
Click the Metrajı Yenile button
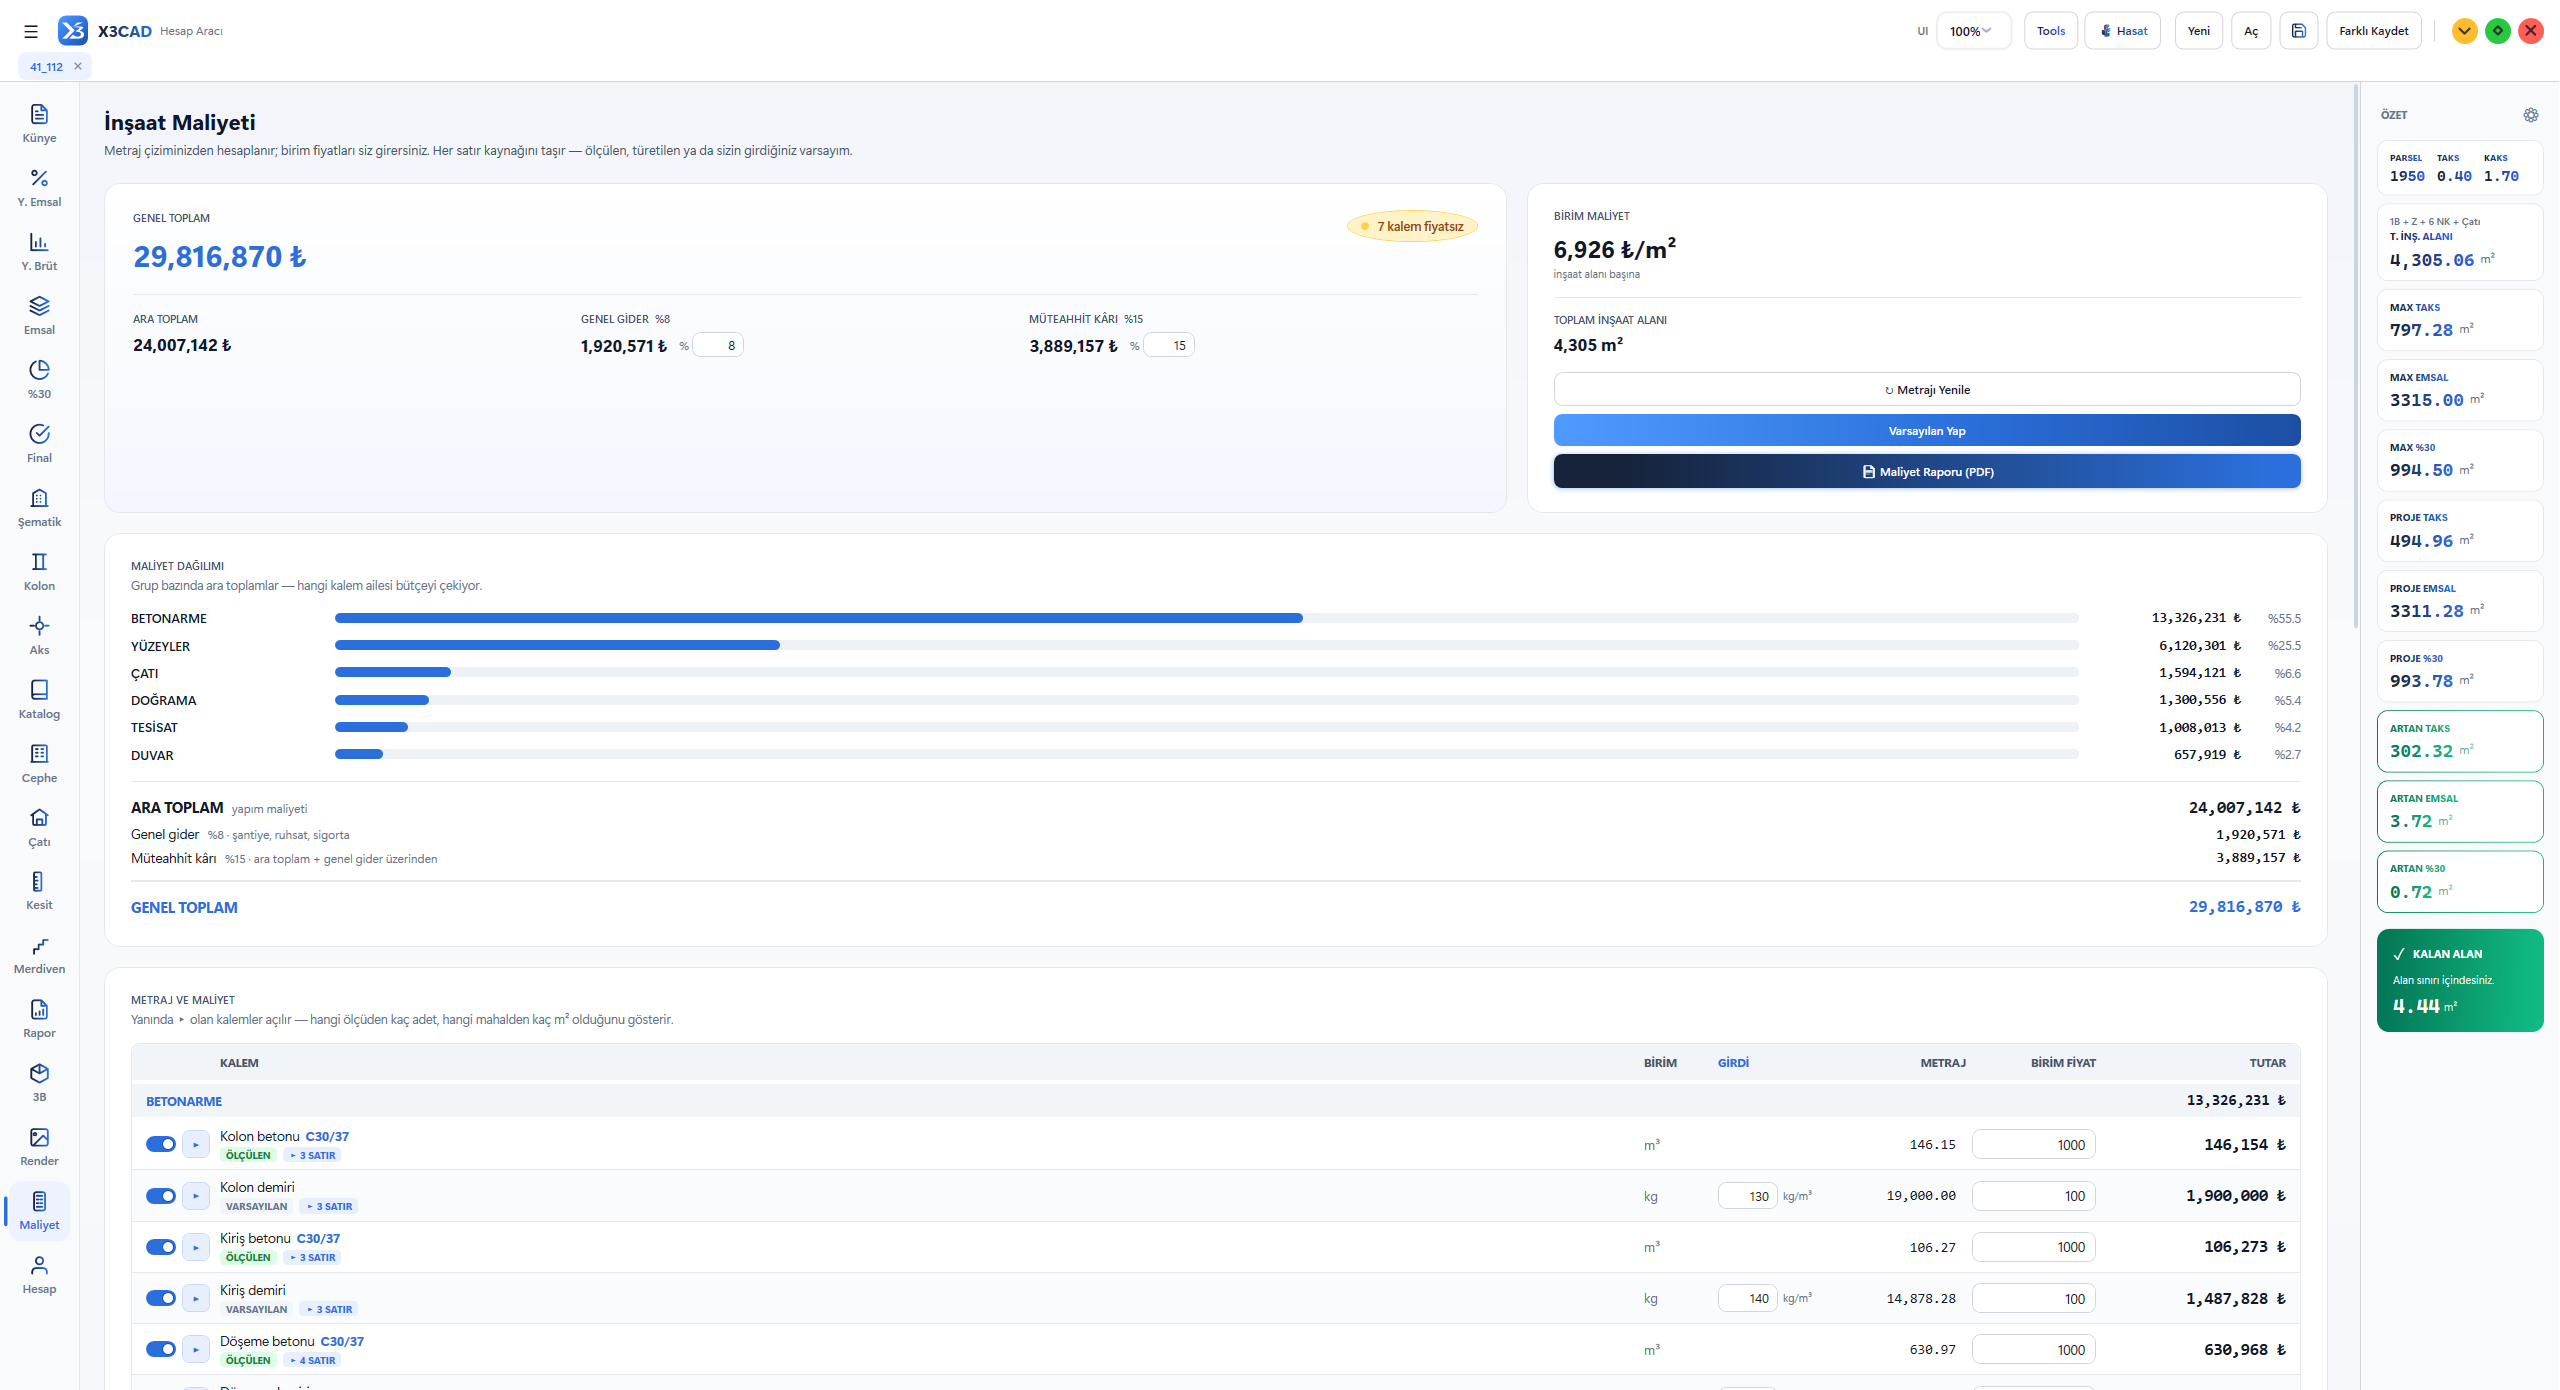coord(1927,390)
